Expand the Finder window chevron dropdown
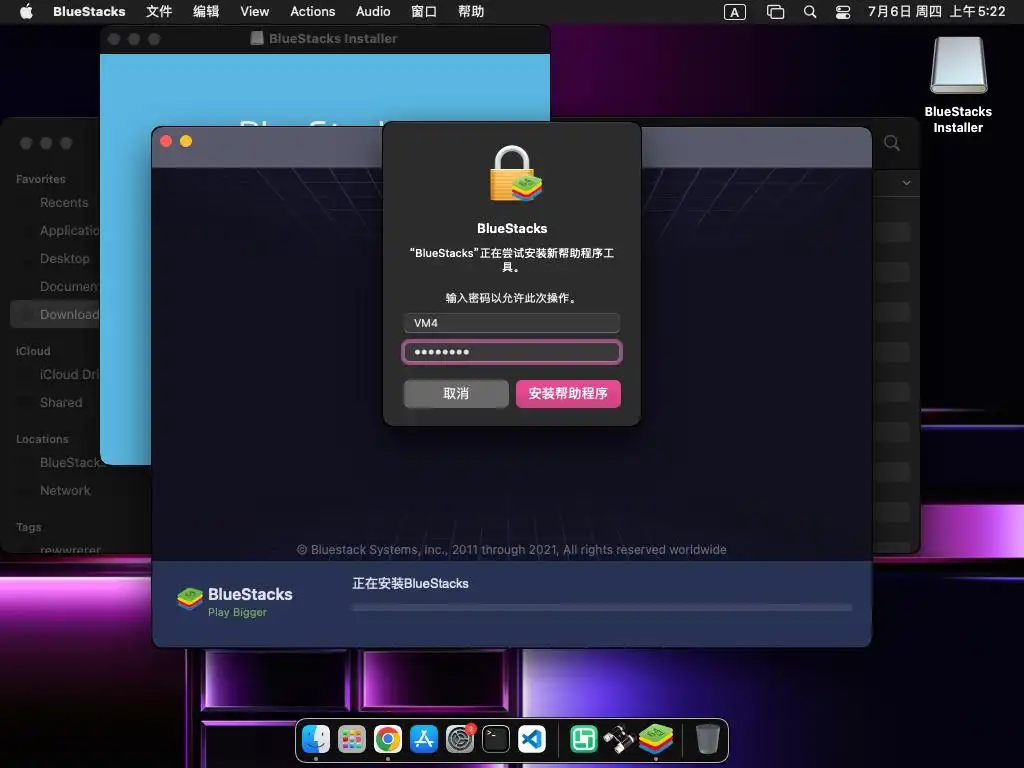This screenshot has width=1024, height=768. pos(906,183)
